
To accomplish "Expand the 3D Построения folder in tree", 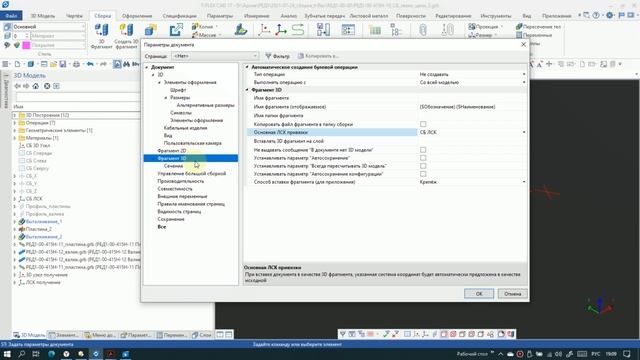I will pos(15,115).
